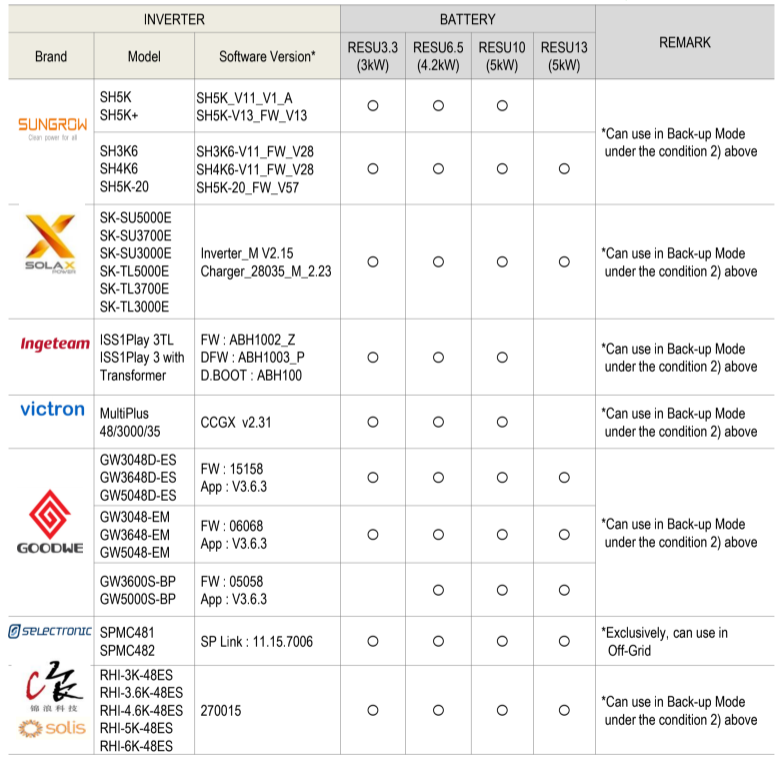Click the Software Version* column header
Viewport: 782px width, 761px height.
click(267, 56)
